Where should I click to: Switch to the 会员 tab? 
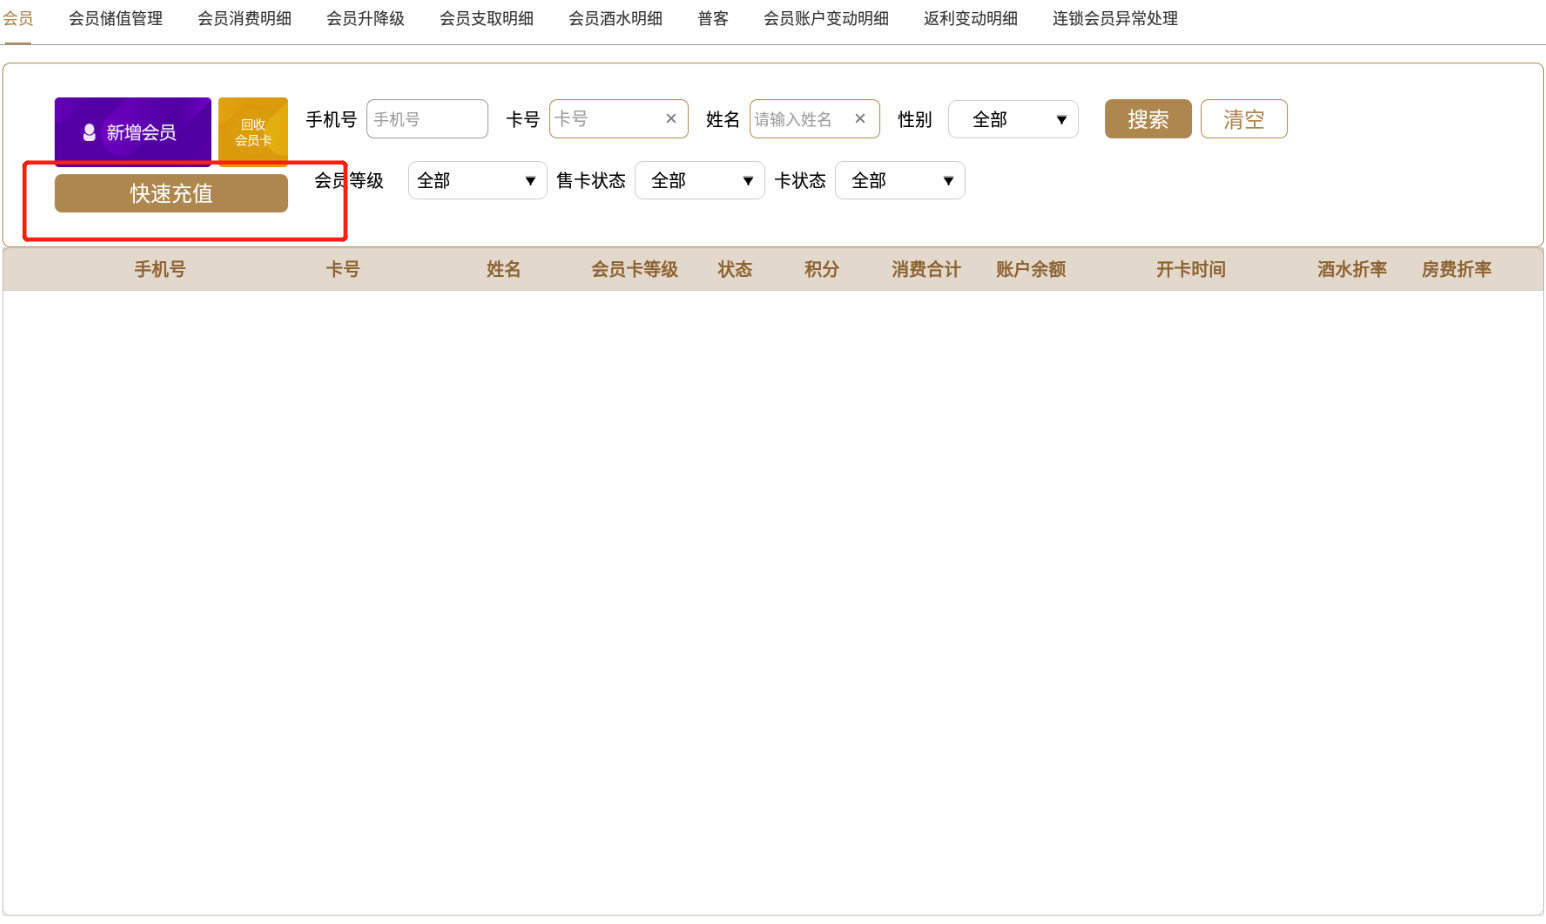[18, 18]
